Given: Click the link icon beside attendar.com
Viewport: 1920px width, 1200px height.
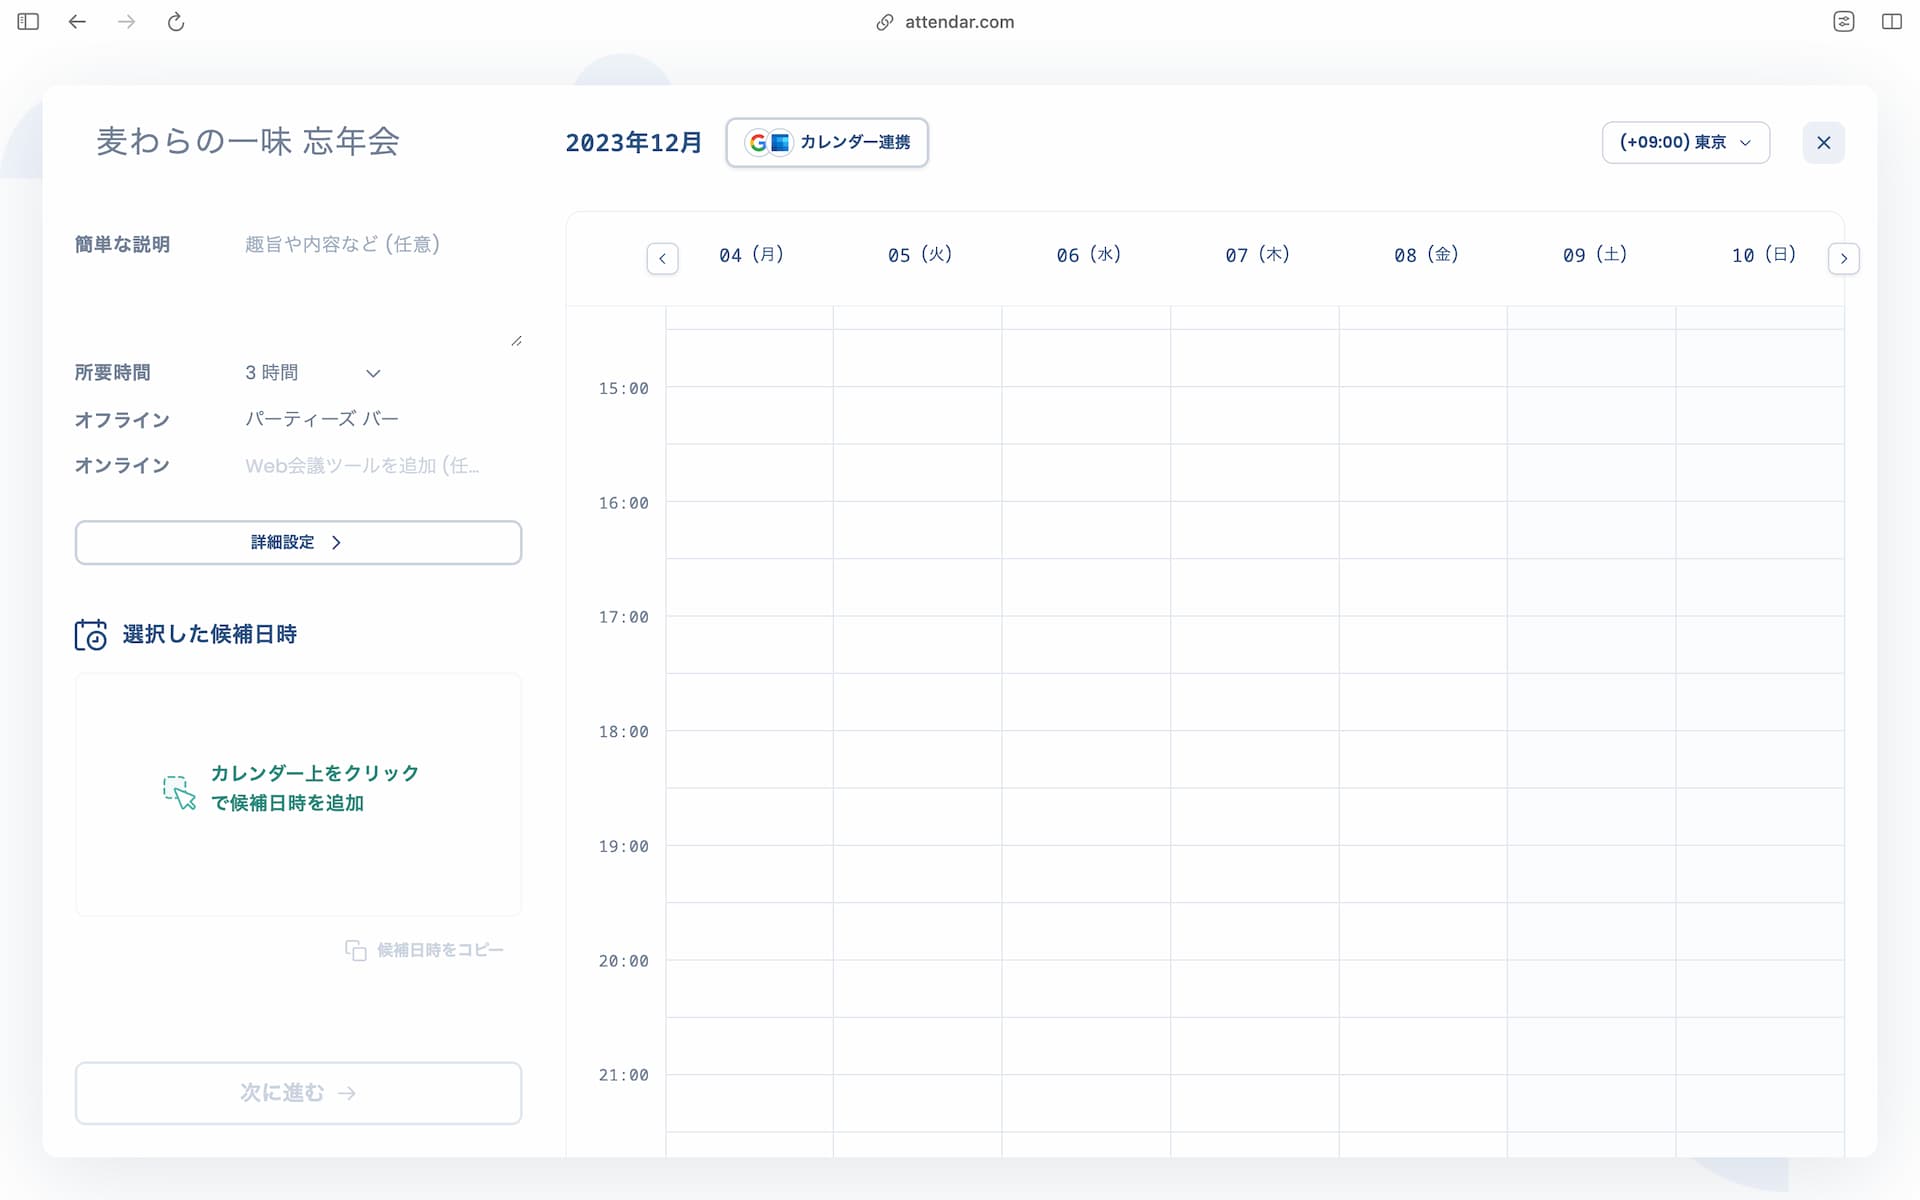Looking at the screenshot, I should (884, 22).
